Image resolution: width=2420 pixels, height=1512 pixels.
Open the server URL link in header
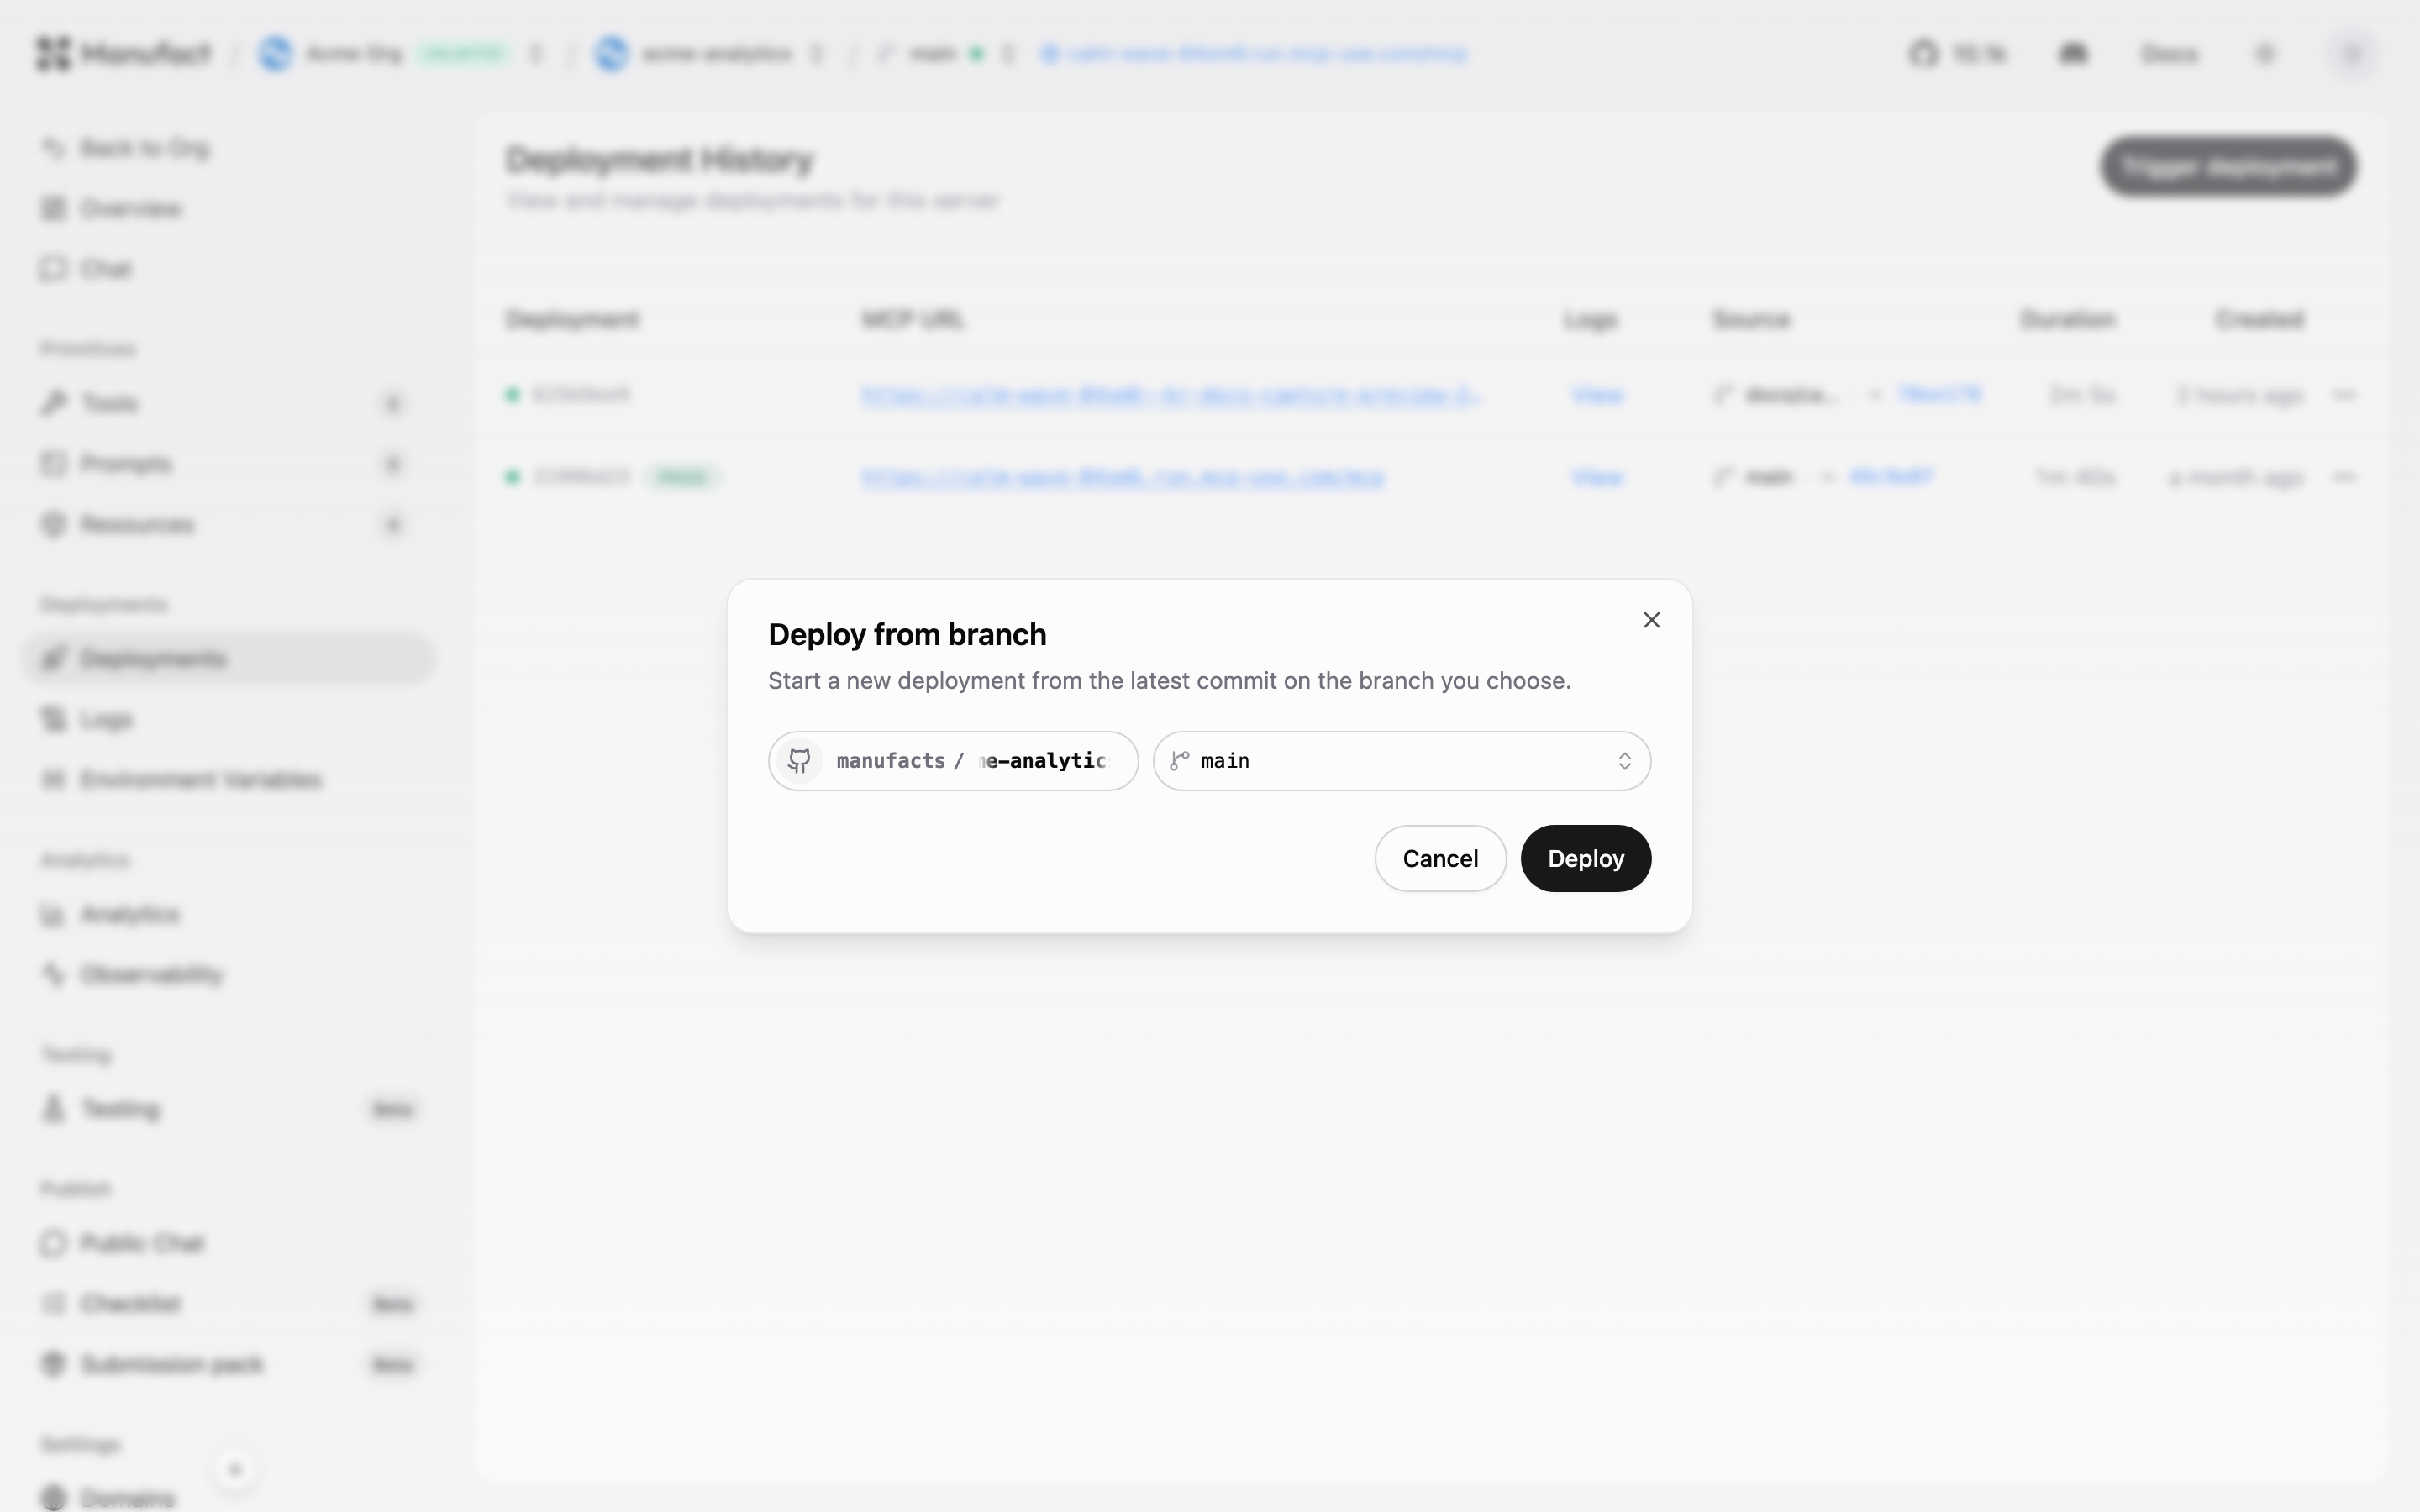click(1254, 53)
